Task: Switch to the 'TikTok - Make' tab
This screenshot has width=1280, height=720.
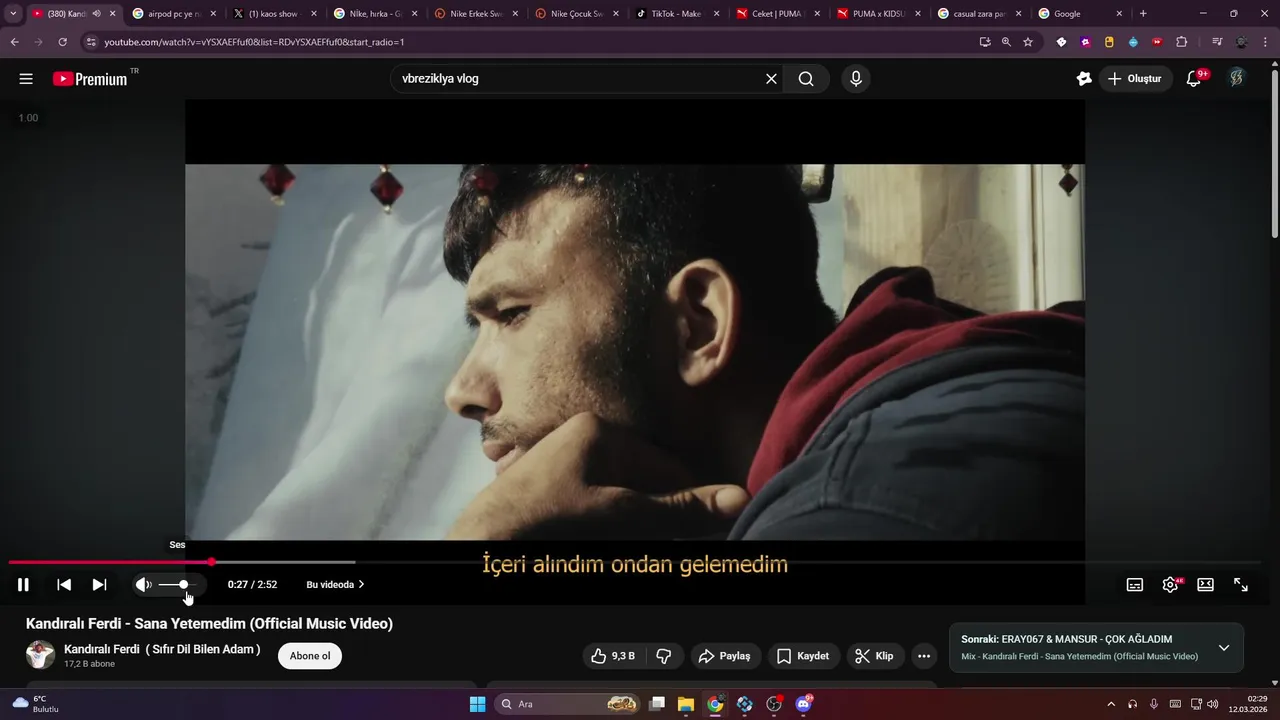Action: 676,14
